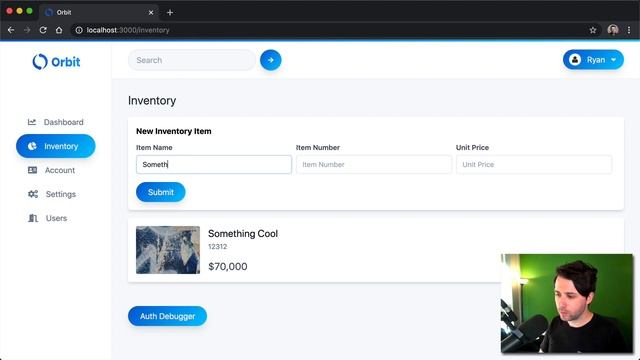The image size is (640, 360).
Task: Open Chrome three-dot menu
Action: click(x=629, y=30)
